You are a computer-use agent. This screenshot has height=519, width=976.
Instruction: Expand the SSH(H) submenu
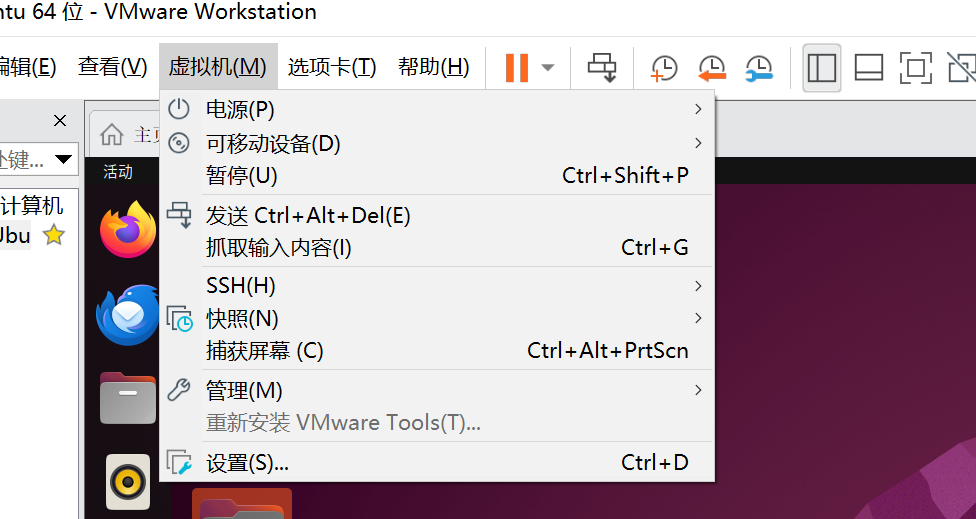click(x=437, y=286)
